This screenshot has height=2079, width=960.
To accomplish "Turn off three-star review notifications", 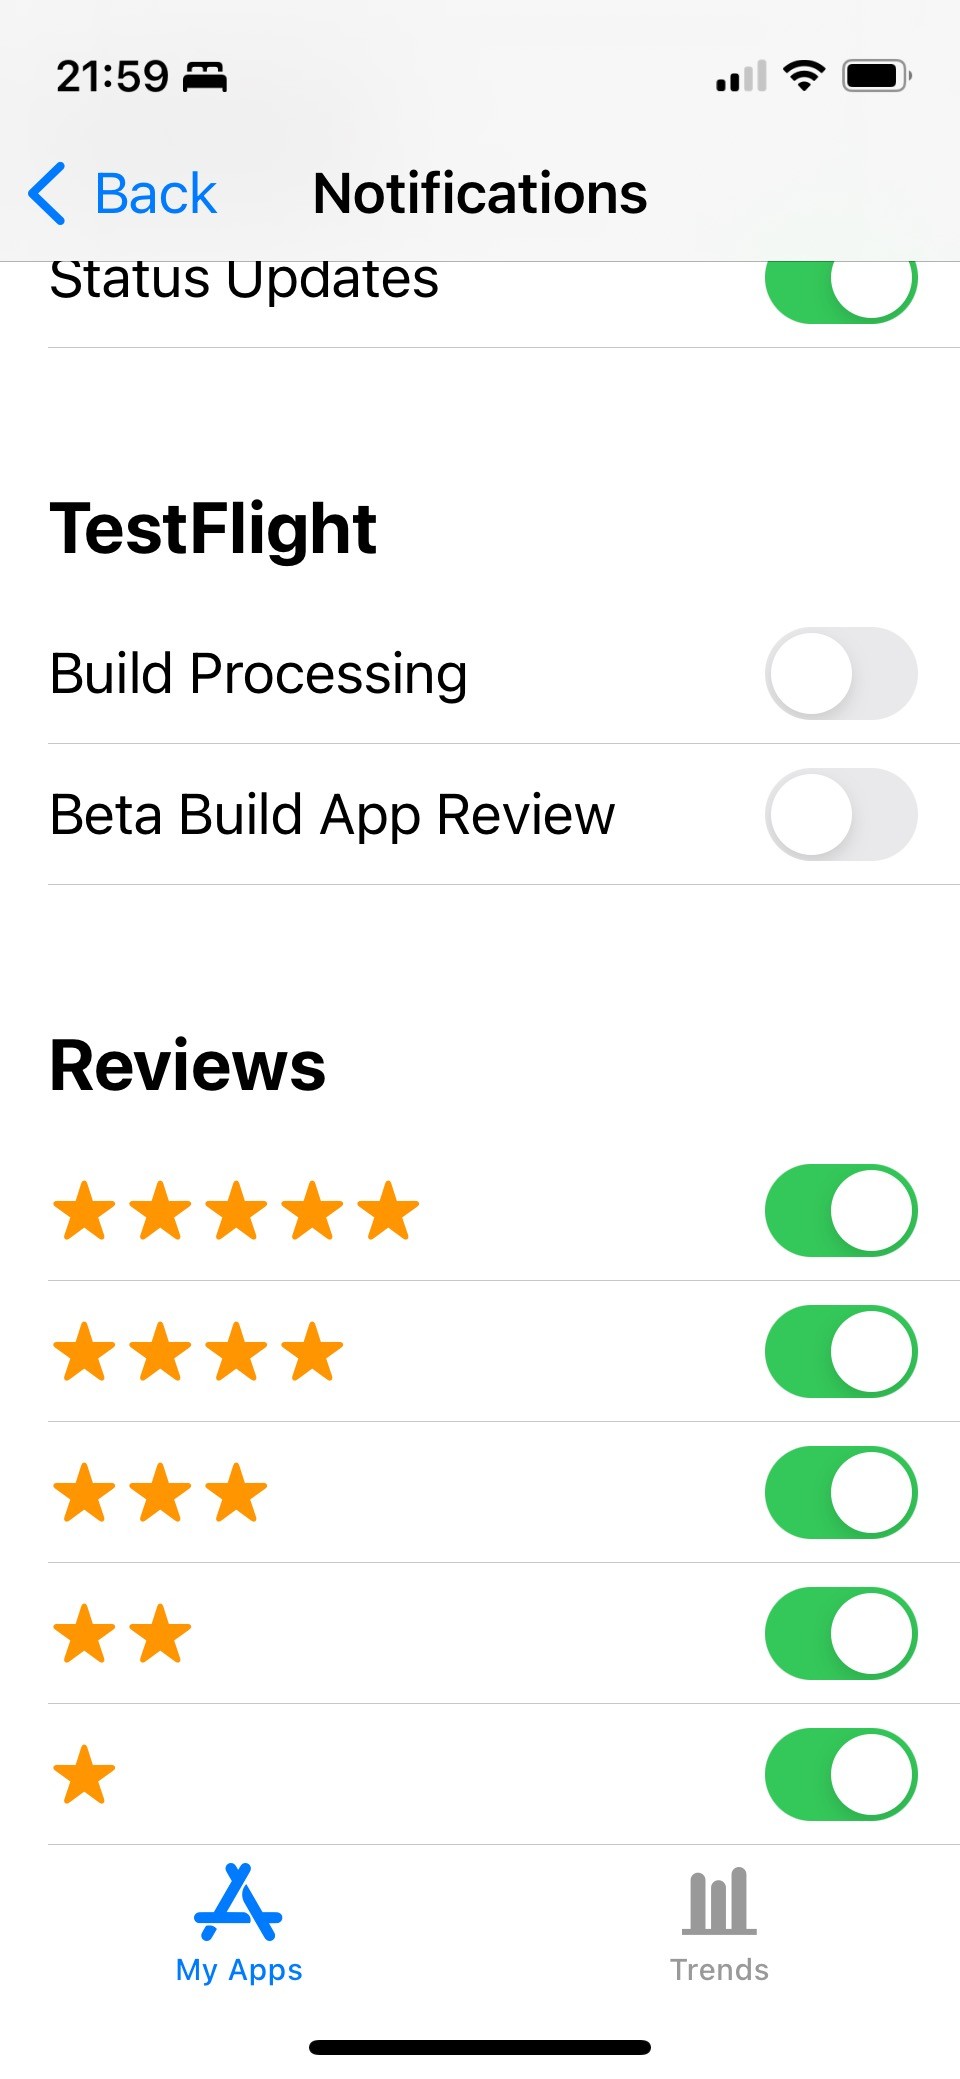I will coord(841,1492).
